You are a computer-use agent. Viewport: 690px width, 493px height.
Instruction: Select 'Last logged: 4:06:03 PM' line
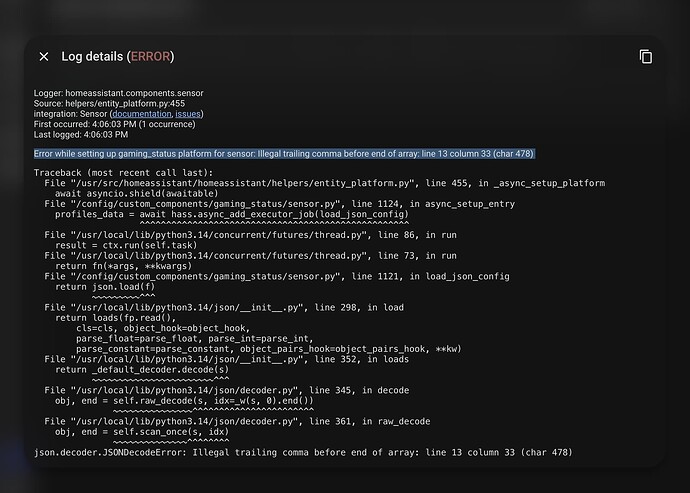81,135
